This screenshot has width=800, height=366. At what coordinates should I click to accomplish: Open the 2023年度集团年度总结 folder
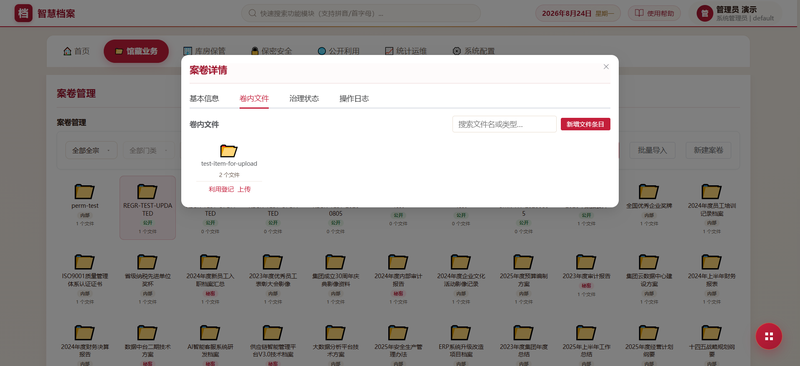[523, 332]
